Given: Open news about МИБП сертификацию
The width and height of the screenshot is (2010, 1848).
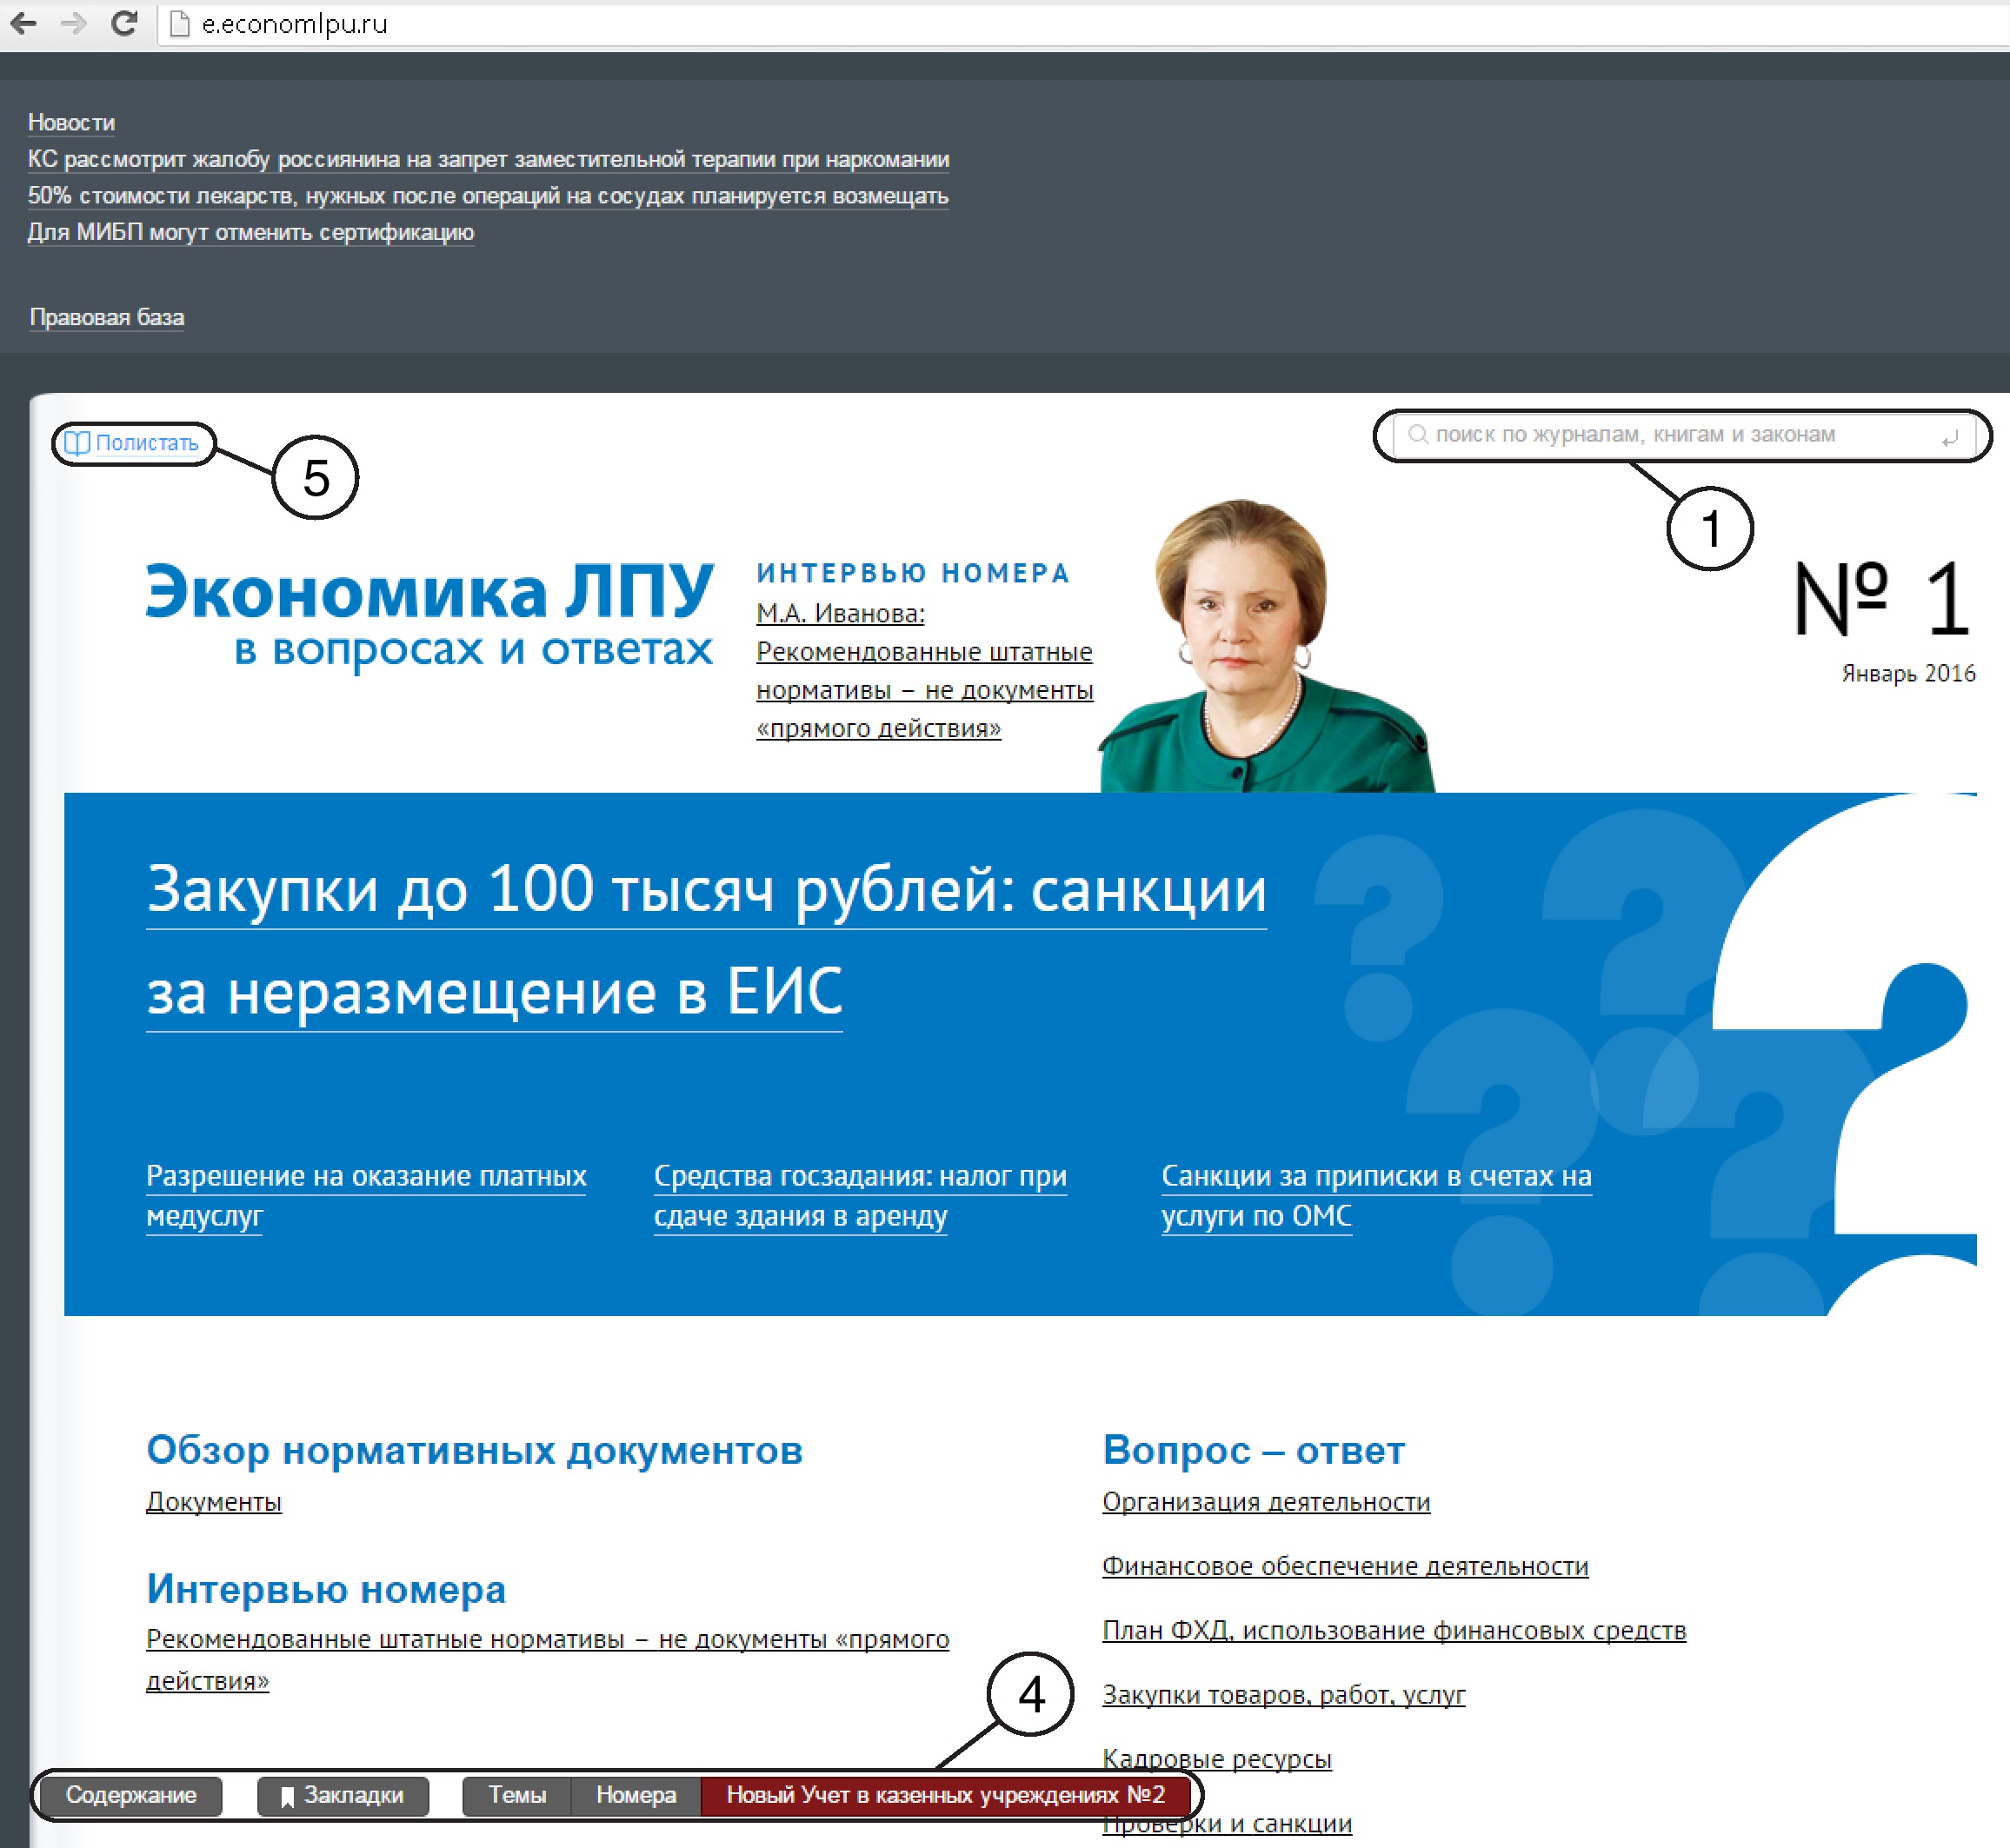Looking at the screenshot, I should tap(250, 232).
